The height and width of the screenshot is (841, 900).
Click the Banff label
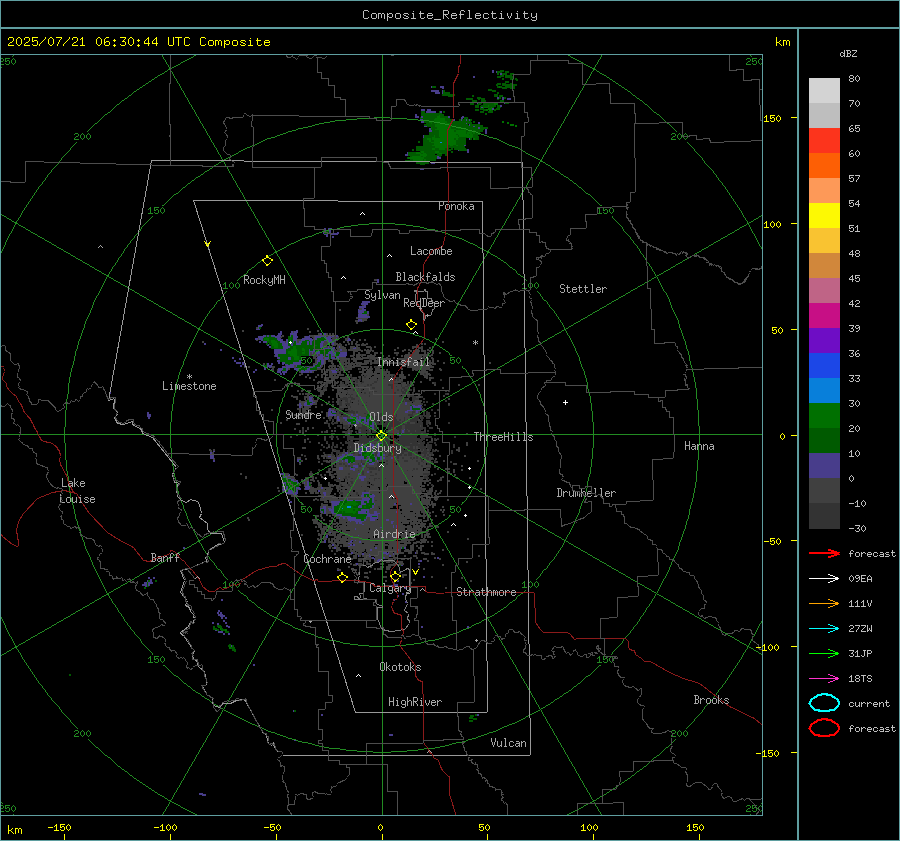point(165,558)
